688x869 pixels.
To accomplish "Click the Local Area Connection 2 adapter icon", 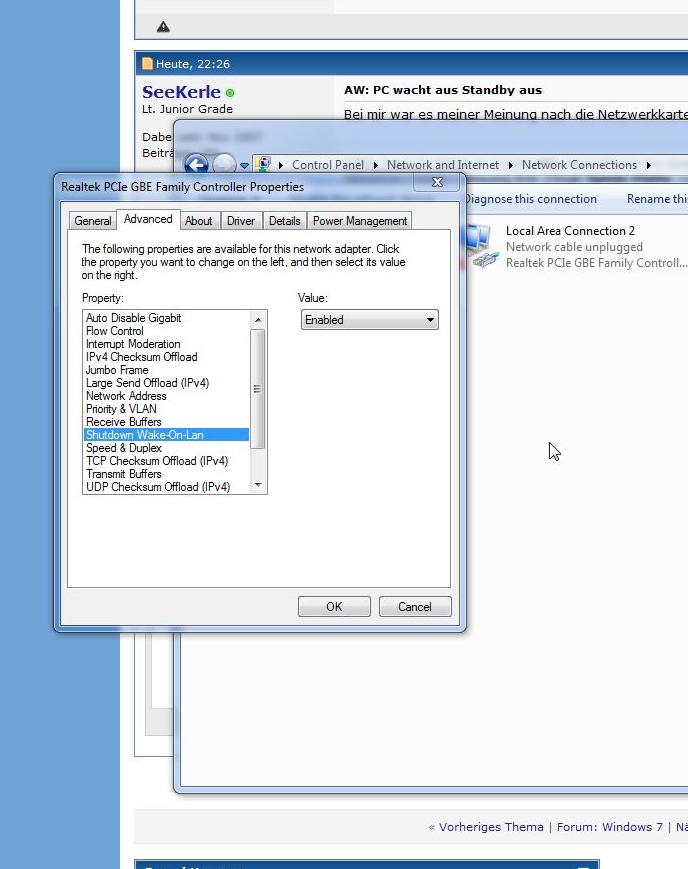I will 480,247.
